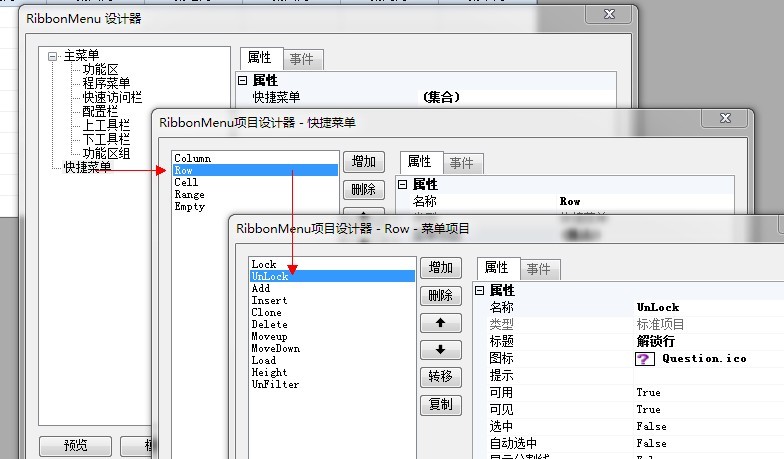The height and width of the screenshot is (459, 784).
Task: Click the move-up arrow button in Row designer
Action: pyautogui.click(x=440, y=322)
